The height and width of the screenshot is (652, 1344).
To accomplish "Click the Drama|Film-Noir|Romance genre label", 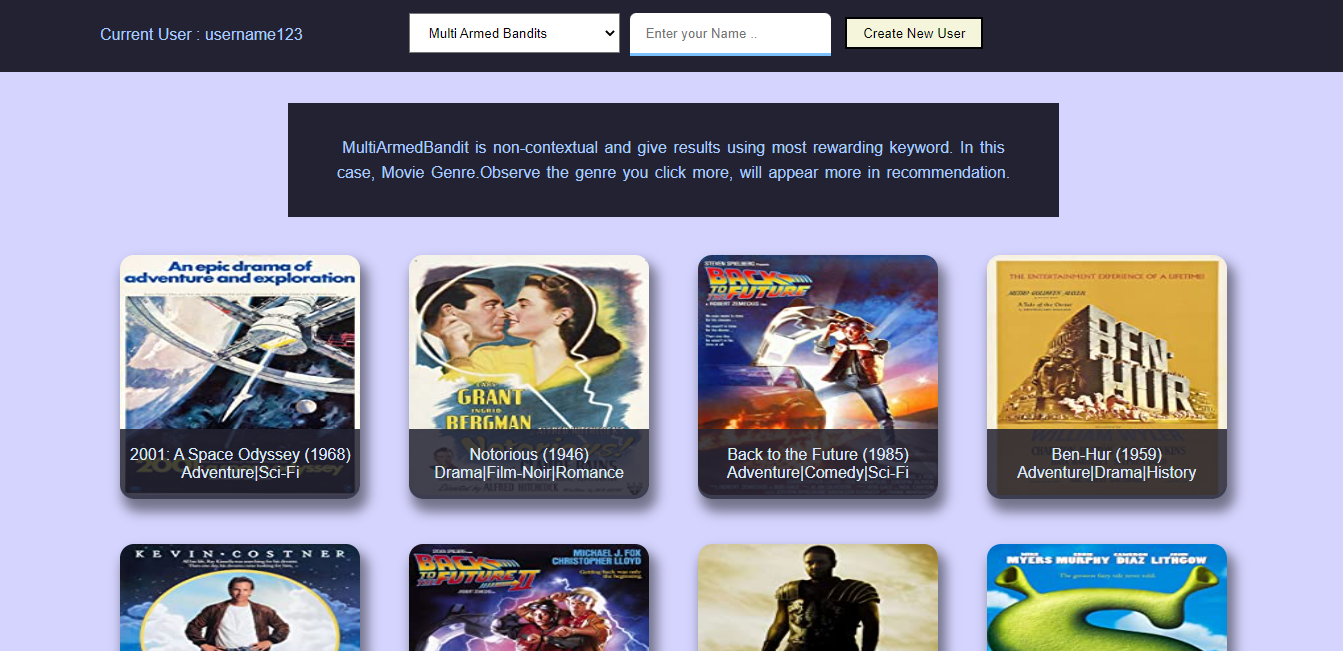I will (529, 473).
